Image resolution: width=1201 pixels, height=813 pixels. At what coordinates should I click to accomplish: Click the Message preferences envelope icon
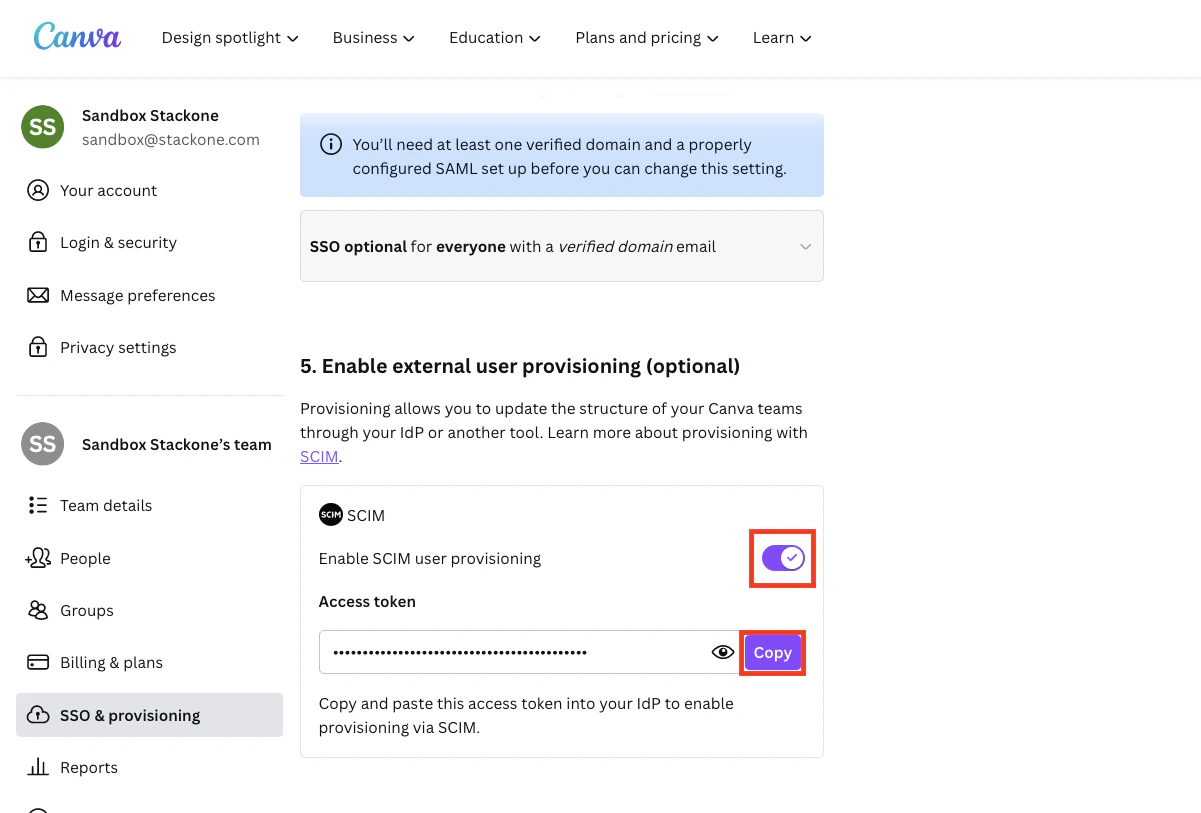tap(38, 295)
